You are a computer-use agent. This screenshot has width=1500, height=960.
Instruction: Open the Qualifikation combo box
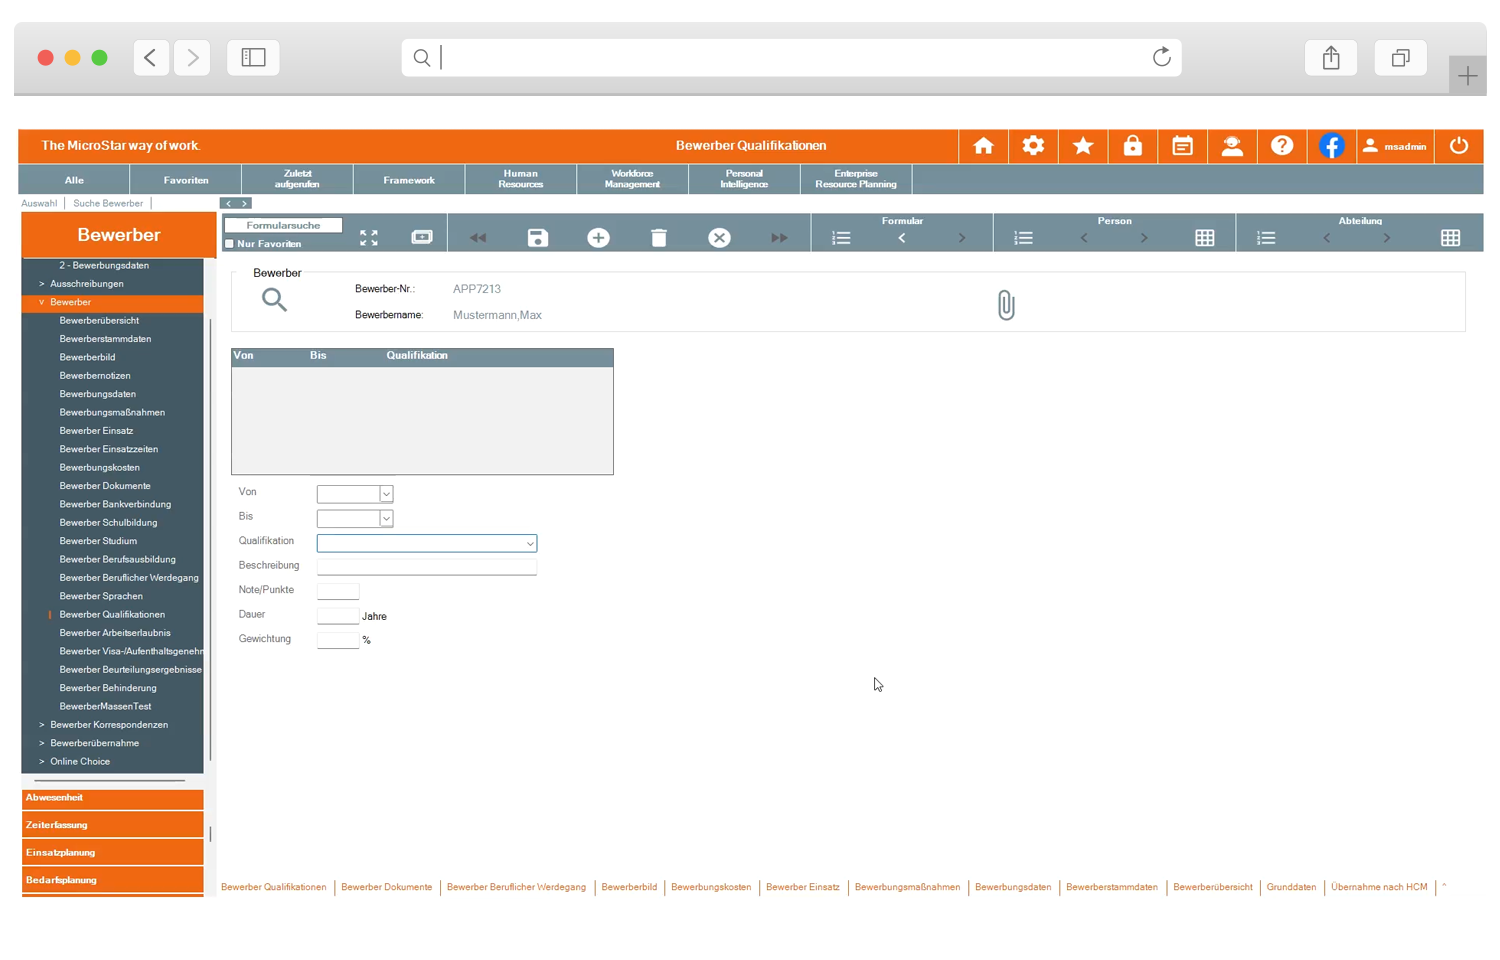click(x=427, y=543)
